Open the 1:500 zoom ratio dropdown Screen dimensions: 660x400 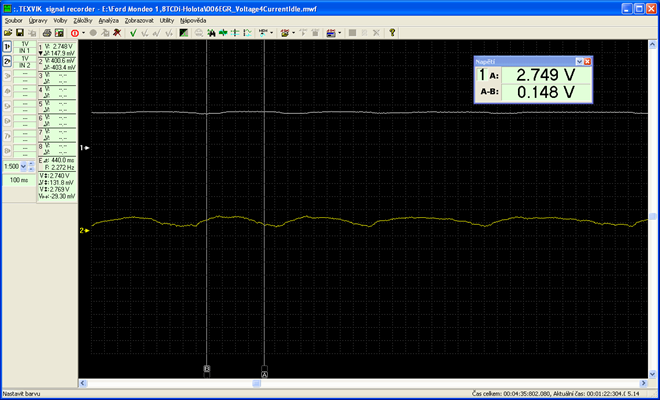point(24,166)
